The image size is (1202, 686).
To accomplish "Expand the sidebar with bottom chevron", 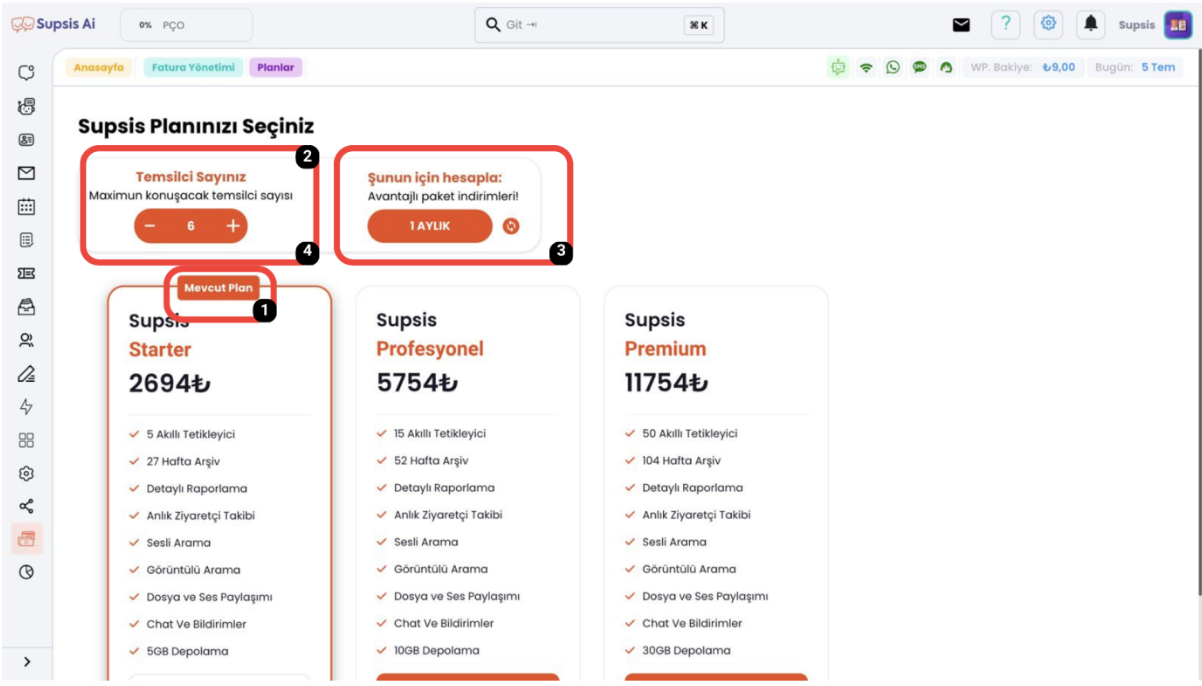I will pyautogui.click(x=27, y=661).
